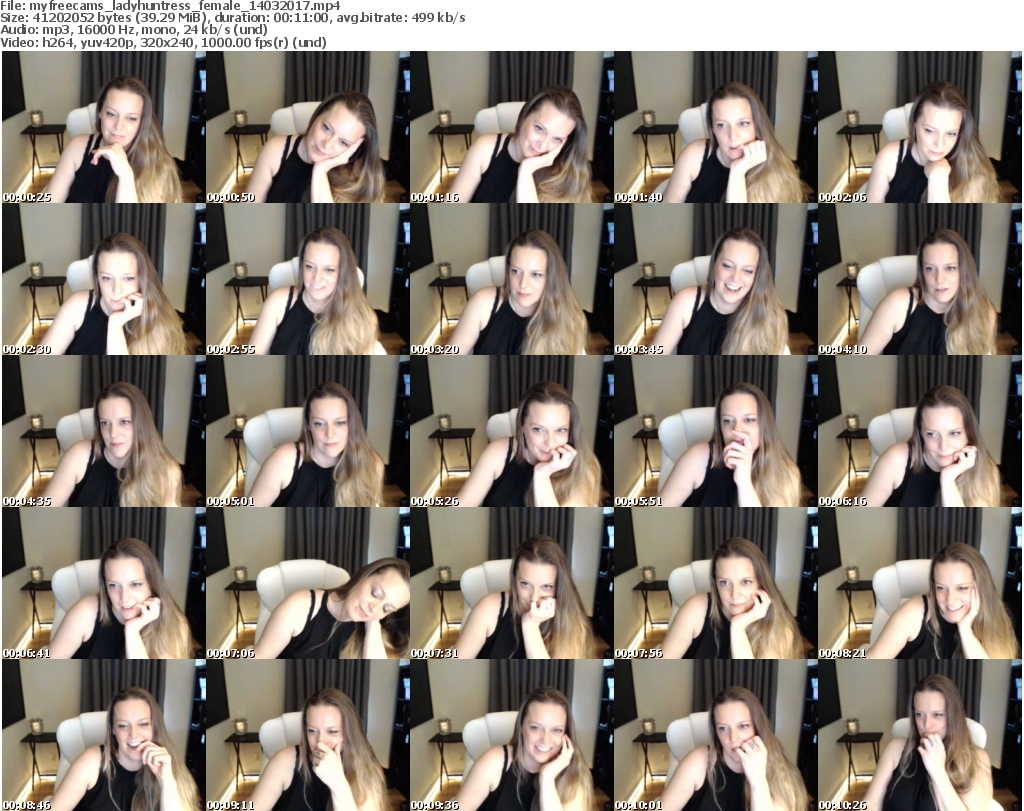Open the 00:04:10 thumbnail
This screenshot has width=1024, height=811.
click(x=920, y=279)
